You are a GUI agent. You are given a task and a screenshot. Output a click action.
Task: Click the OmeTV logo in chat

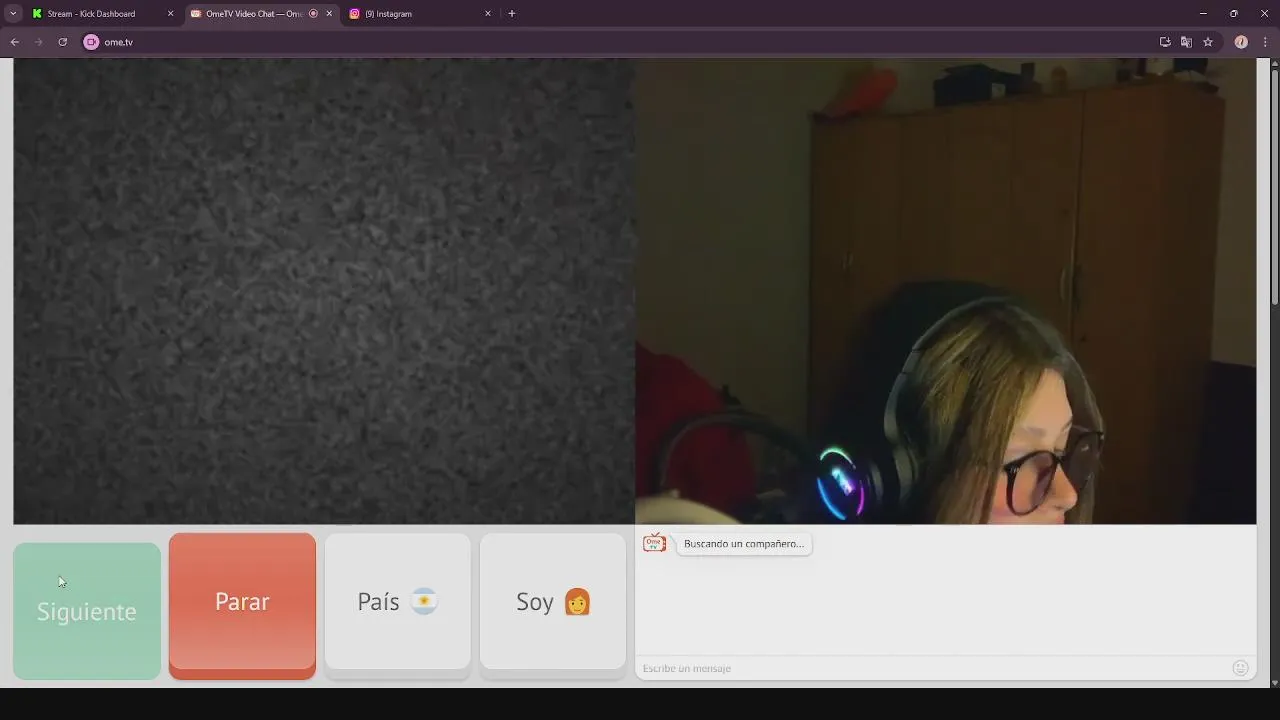pos(654,543)
